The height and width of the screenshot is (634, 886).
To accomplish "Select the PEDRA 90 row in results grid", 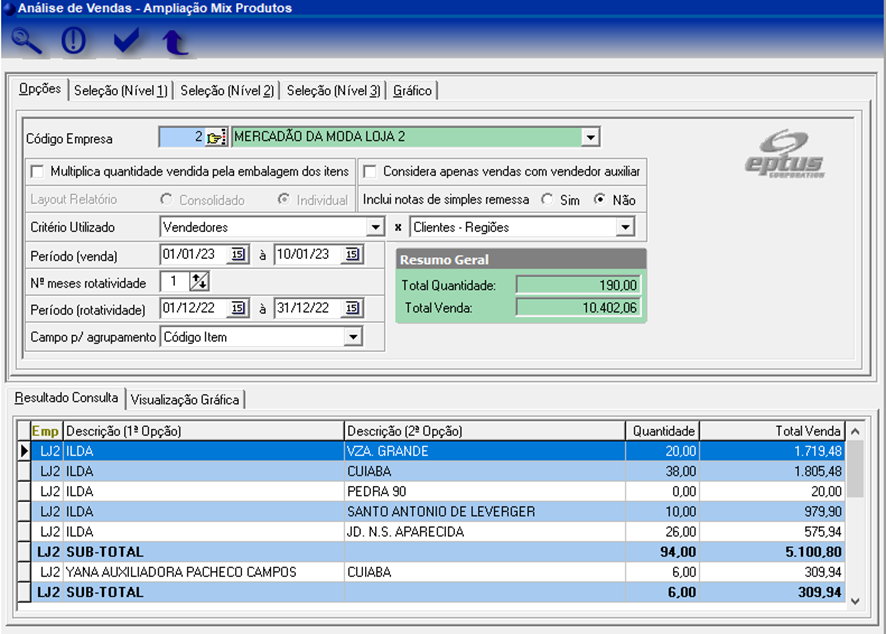I will click(376, 491).
